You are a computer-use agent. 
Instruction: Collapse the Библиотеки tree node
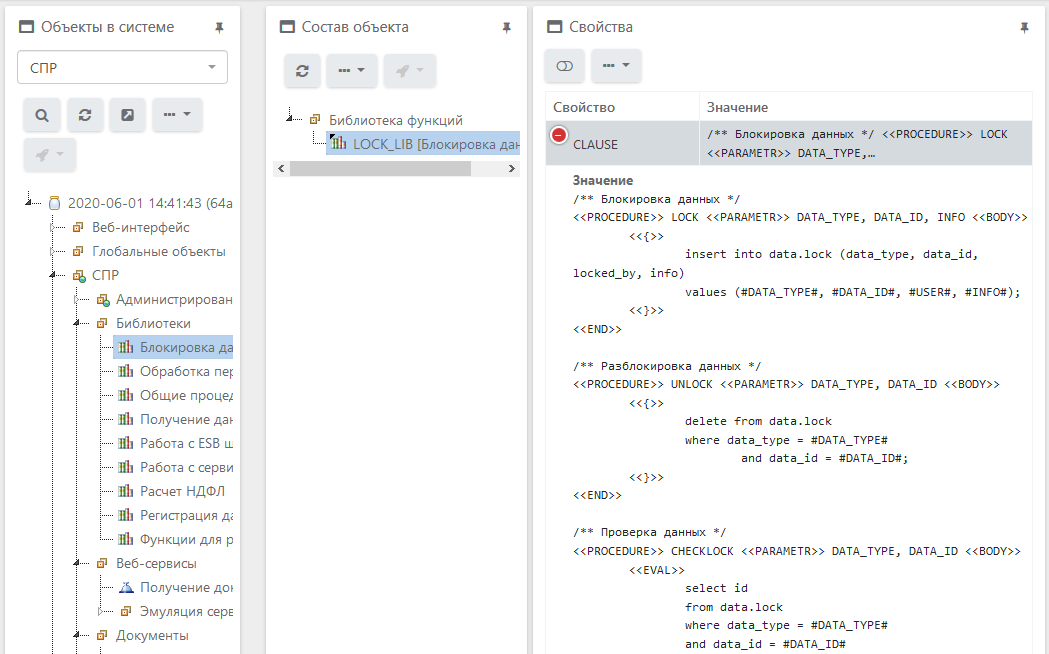click(x=77, y=324)
